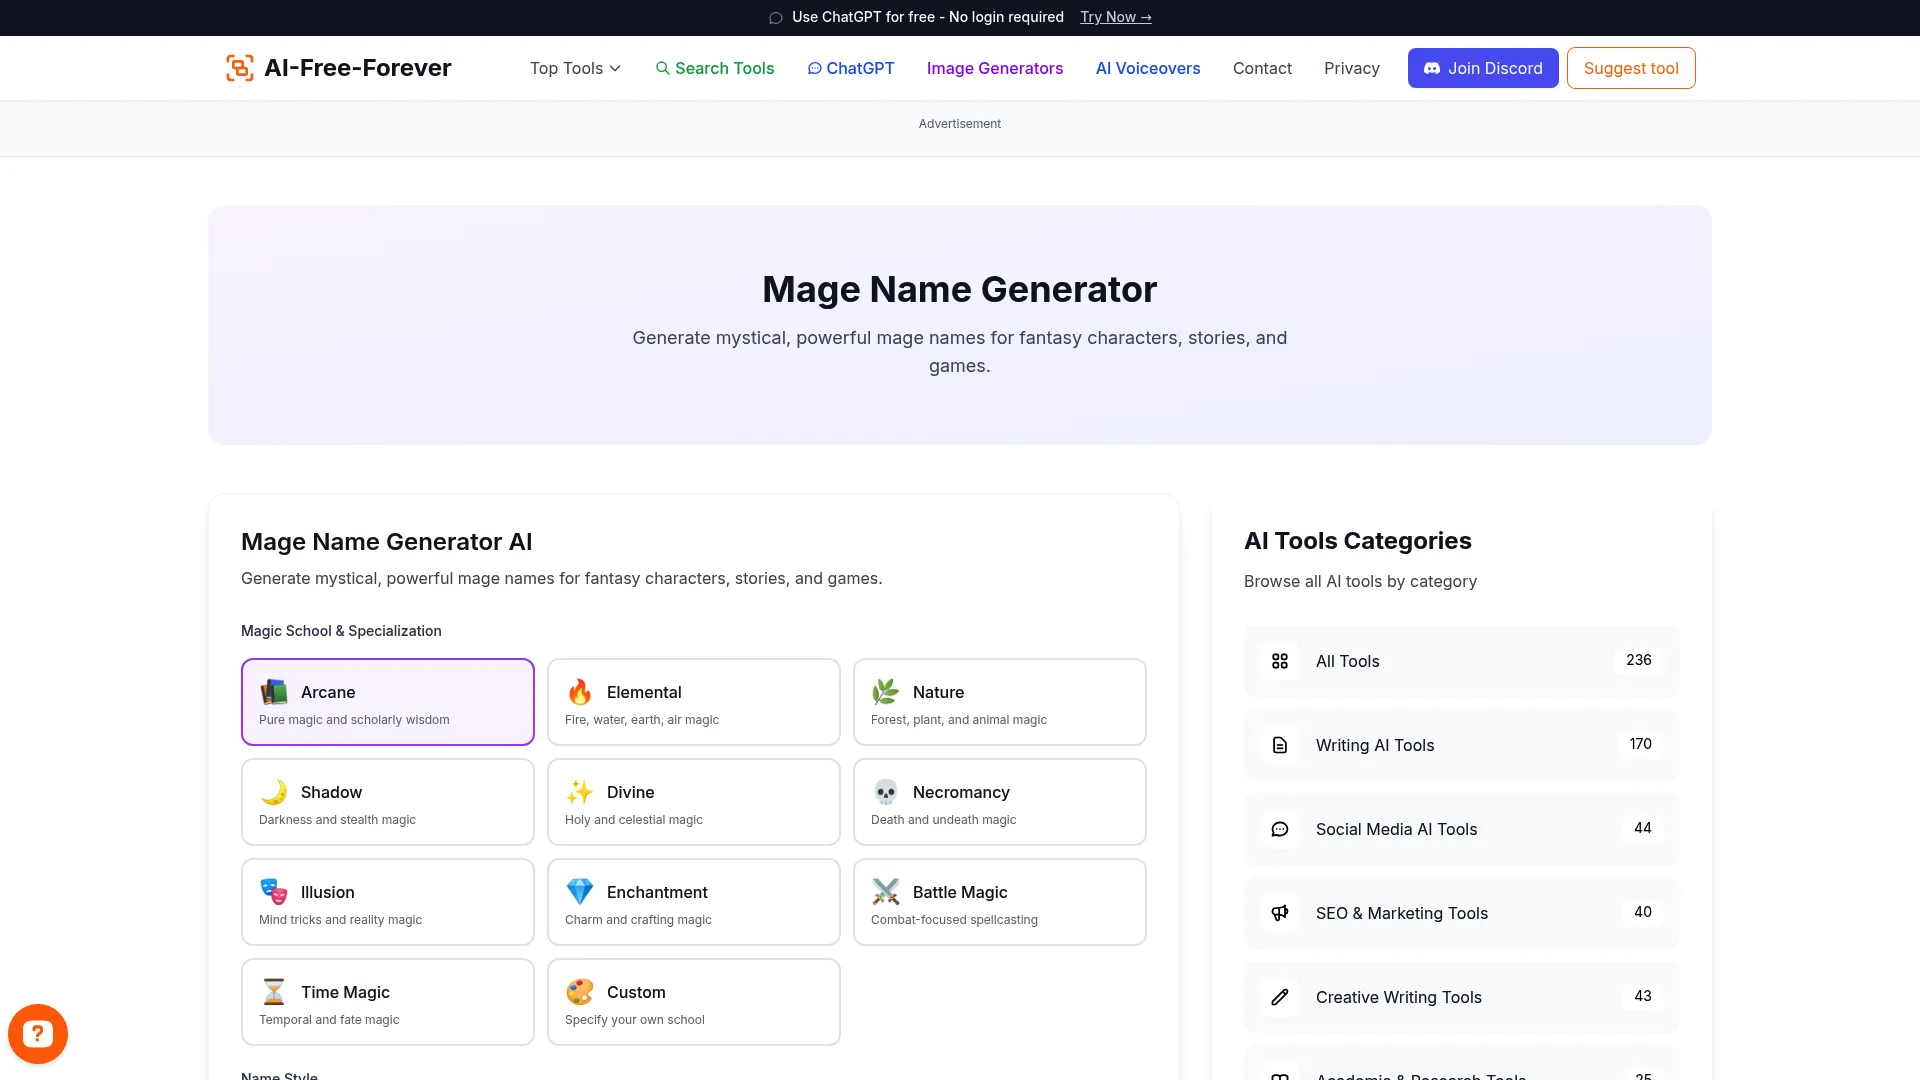Image resolution: width=1920 pixels, height=1080 pixels.
Task: Select the Time Magic specialization
Action: 387,1001
